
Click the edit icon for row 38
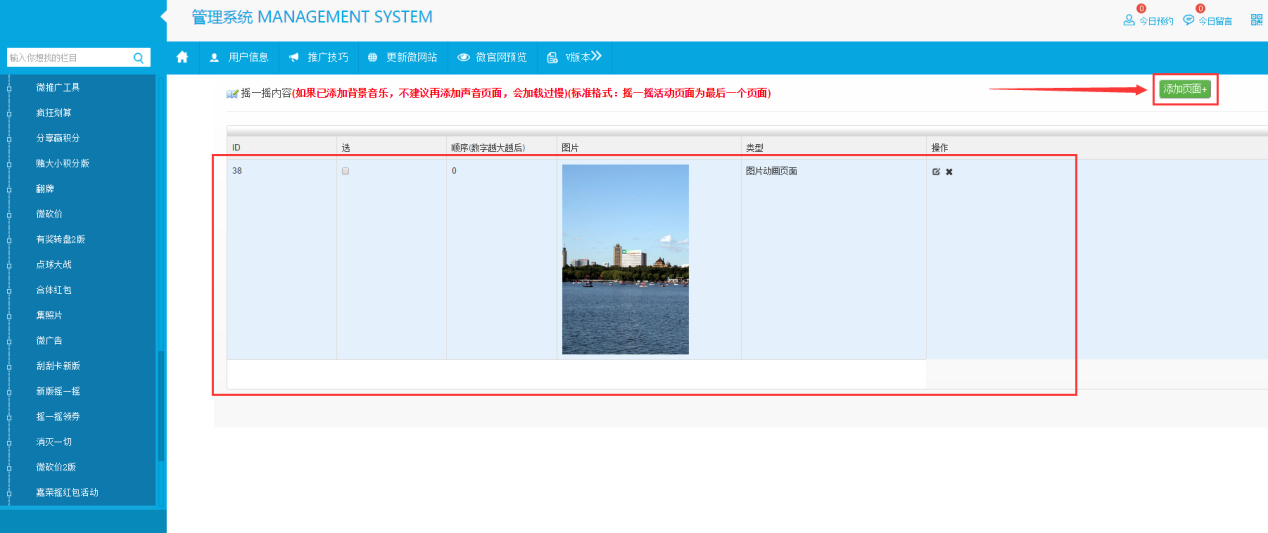(x=936, y=172)
